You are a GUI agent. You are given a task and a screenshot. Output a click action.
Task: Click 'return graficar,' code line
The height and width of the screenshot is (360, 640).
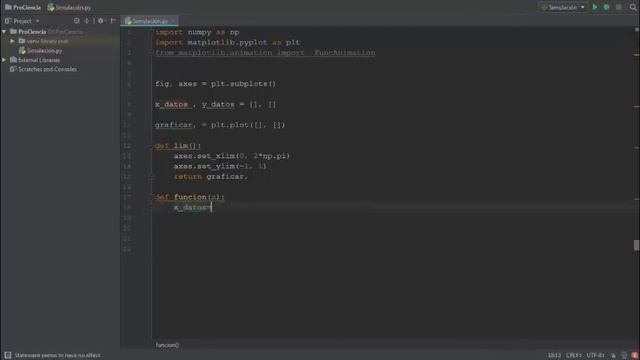pyautogui.click(x=211, y=177)
